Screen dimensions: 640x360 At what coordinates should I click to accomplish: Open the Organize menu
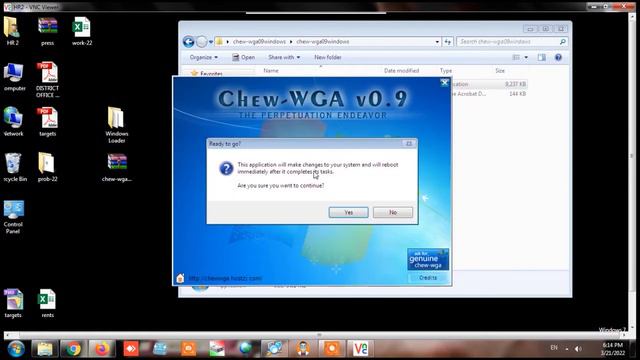[204, 58]
